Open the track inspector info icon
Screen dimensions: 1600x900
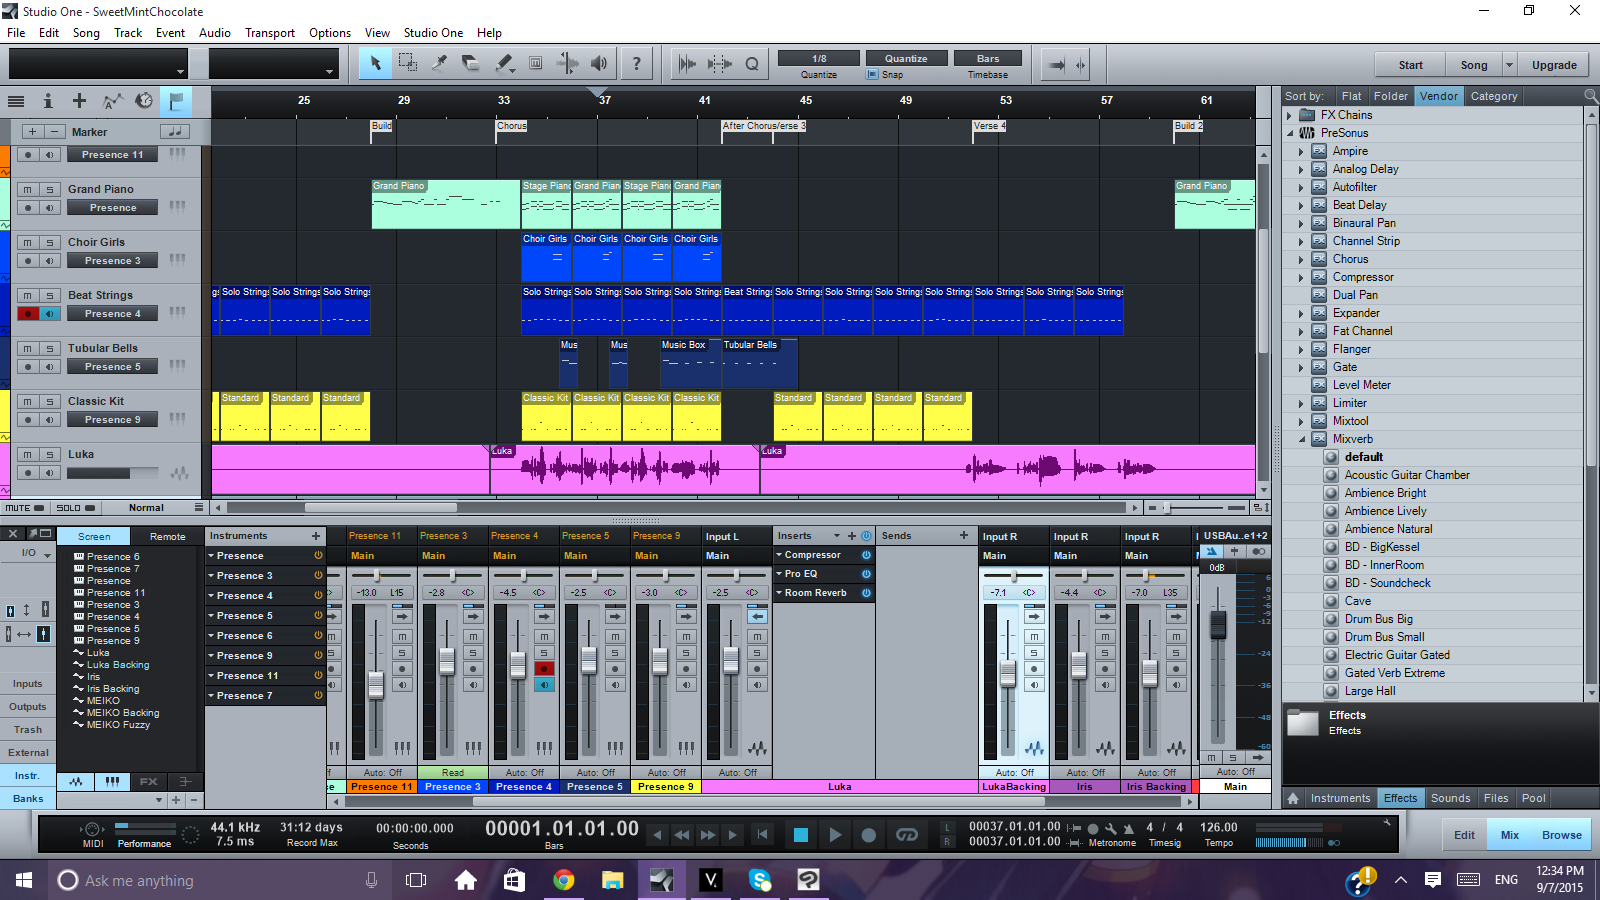(x=47, y=101)
